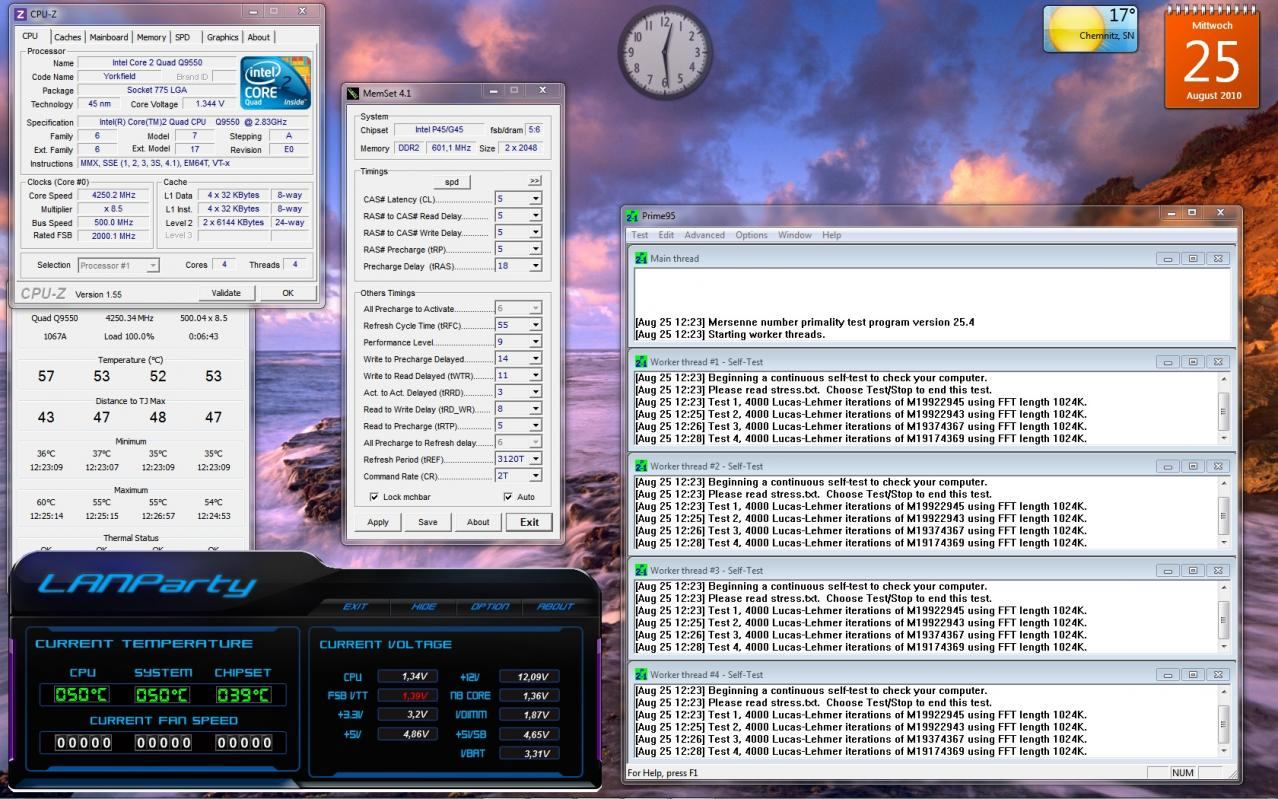Click the Worker thread #3 window icon
Viewport: 1278px width, 799px height.
641,570
